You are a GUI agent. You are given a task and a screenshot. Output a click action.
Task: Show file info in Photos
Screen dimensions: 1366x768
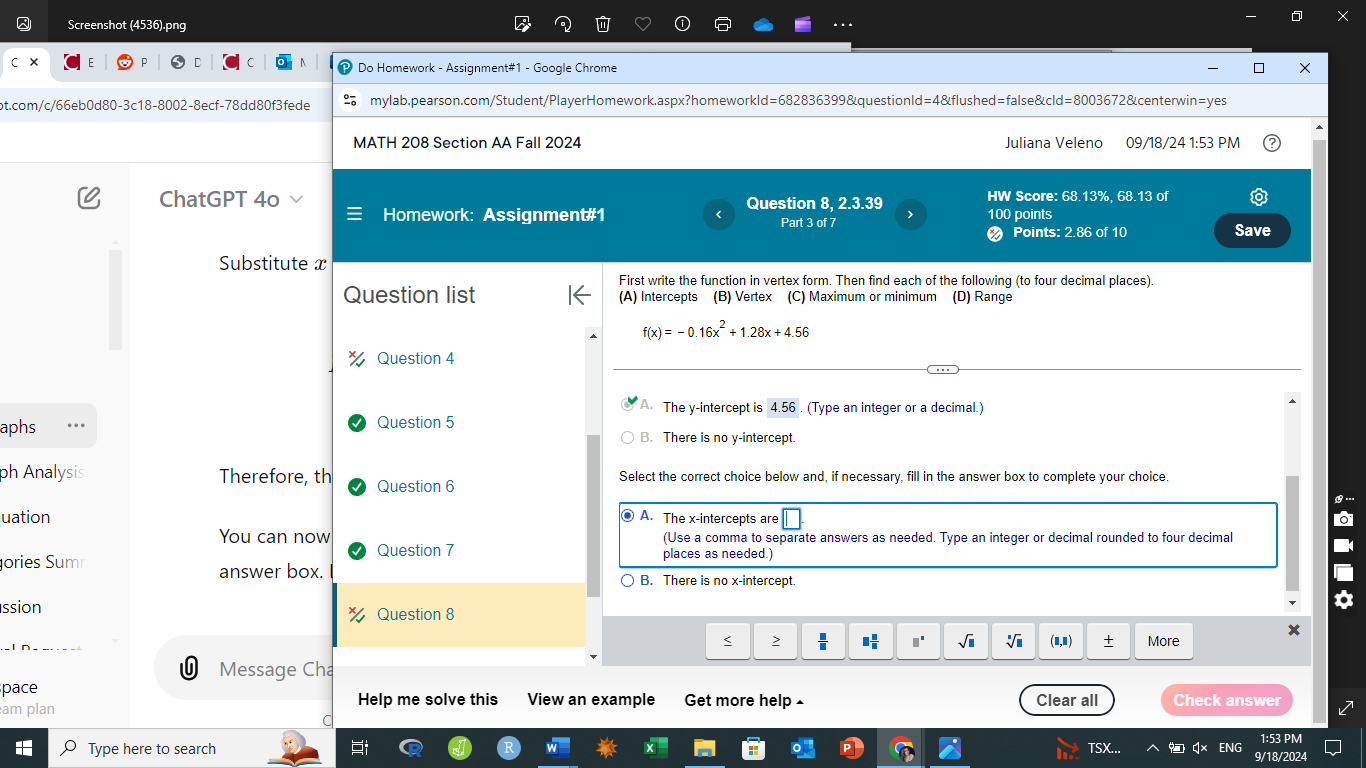tap(683, 25)
